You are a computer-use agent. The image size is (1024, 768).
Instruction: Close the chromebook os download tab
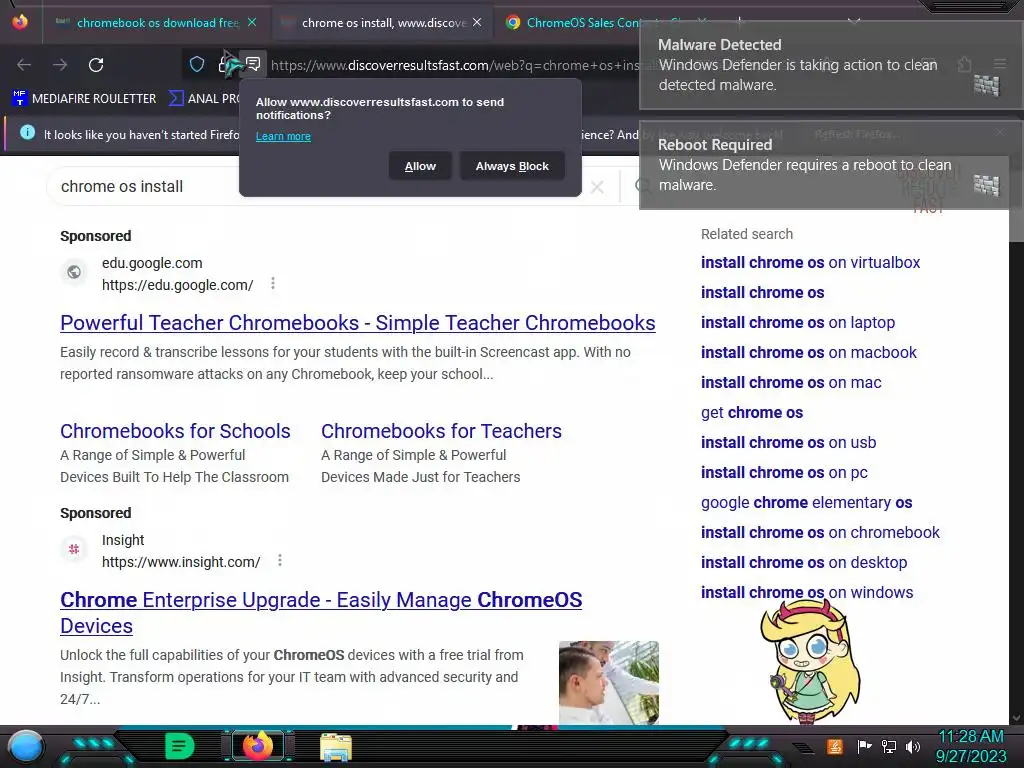pyautogui.click(x=252, y=22)
